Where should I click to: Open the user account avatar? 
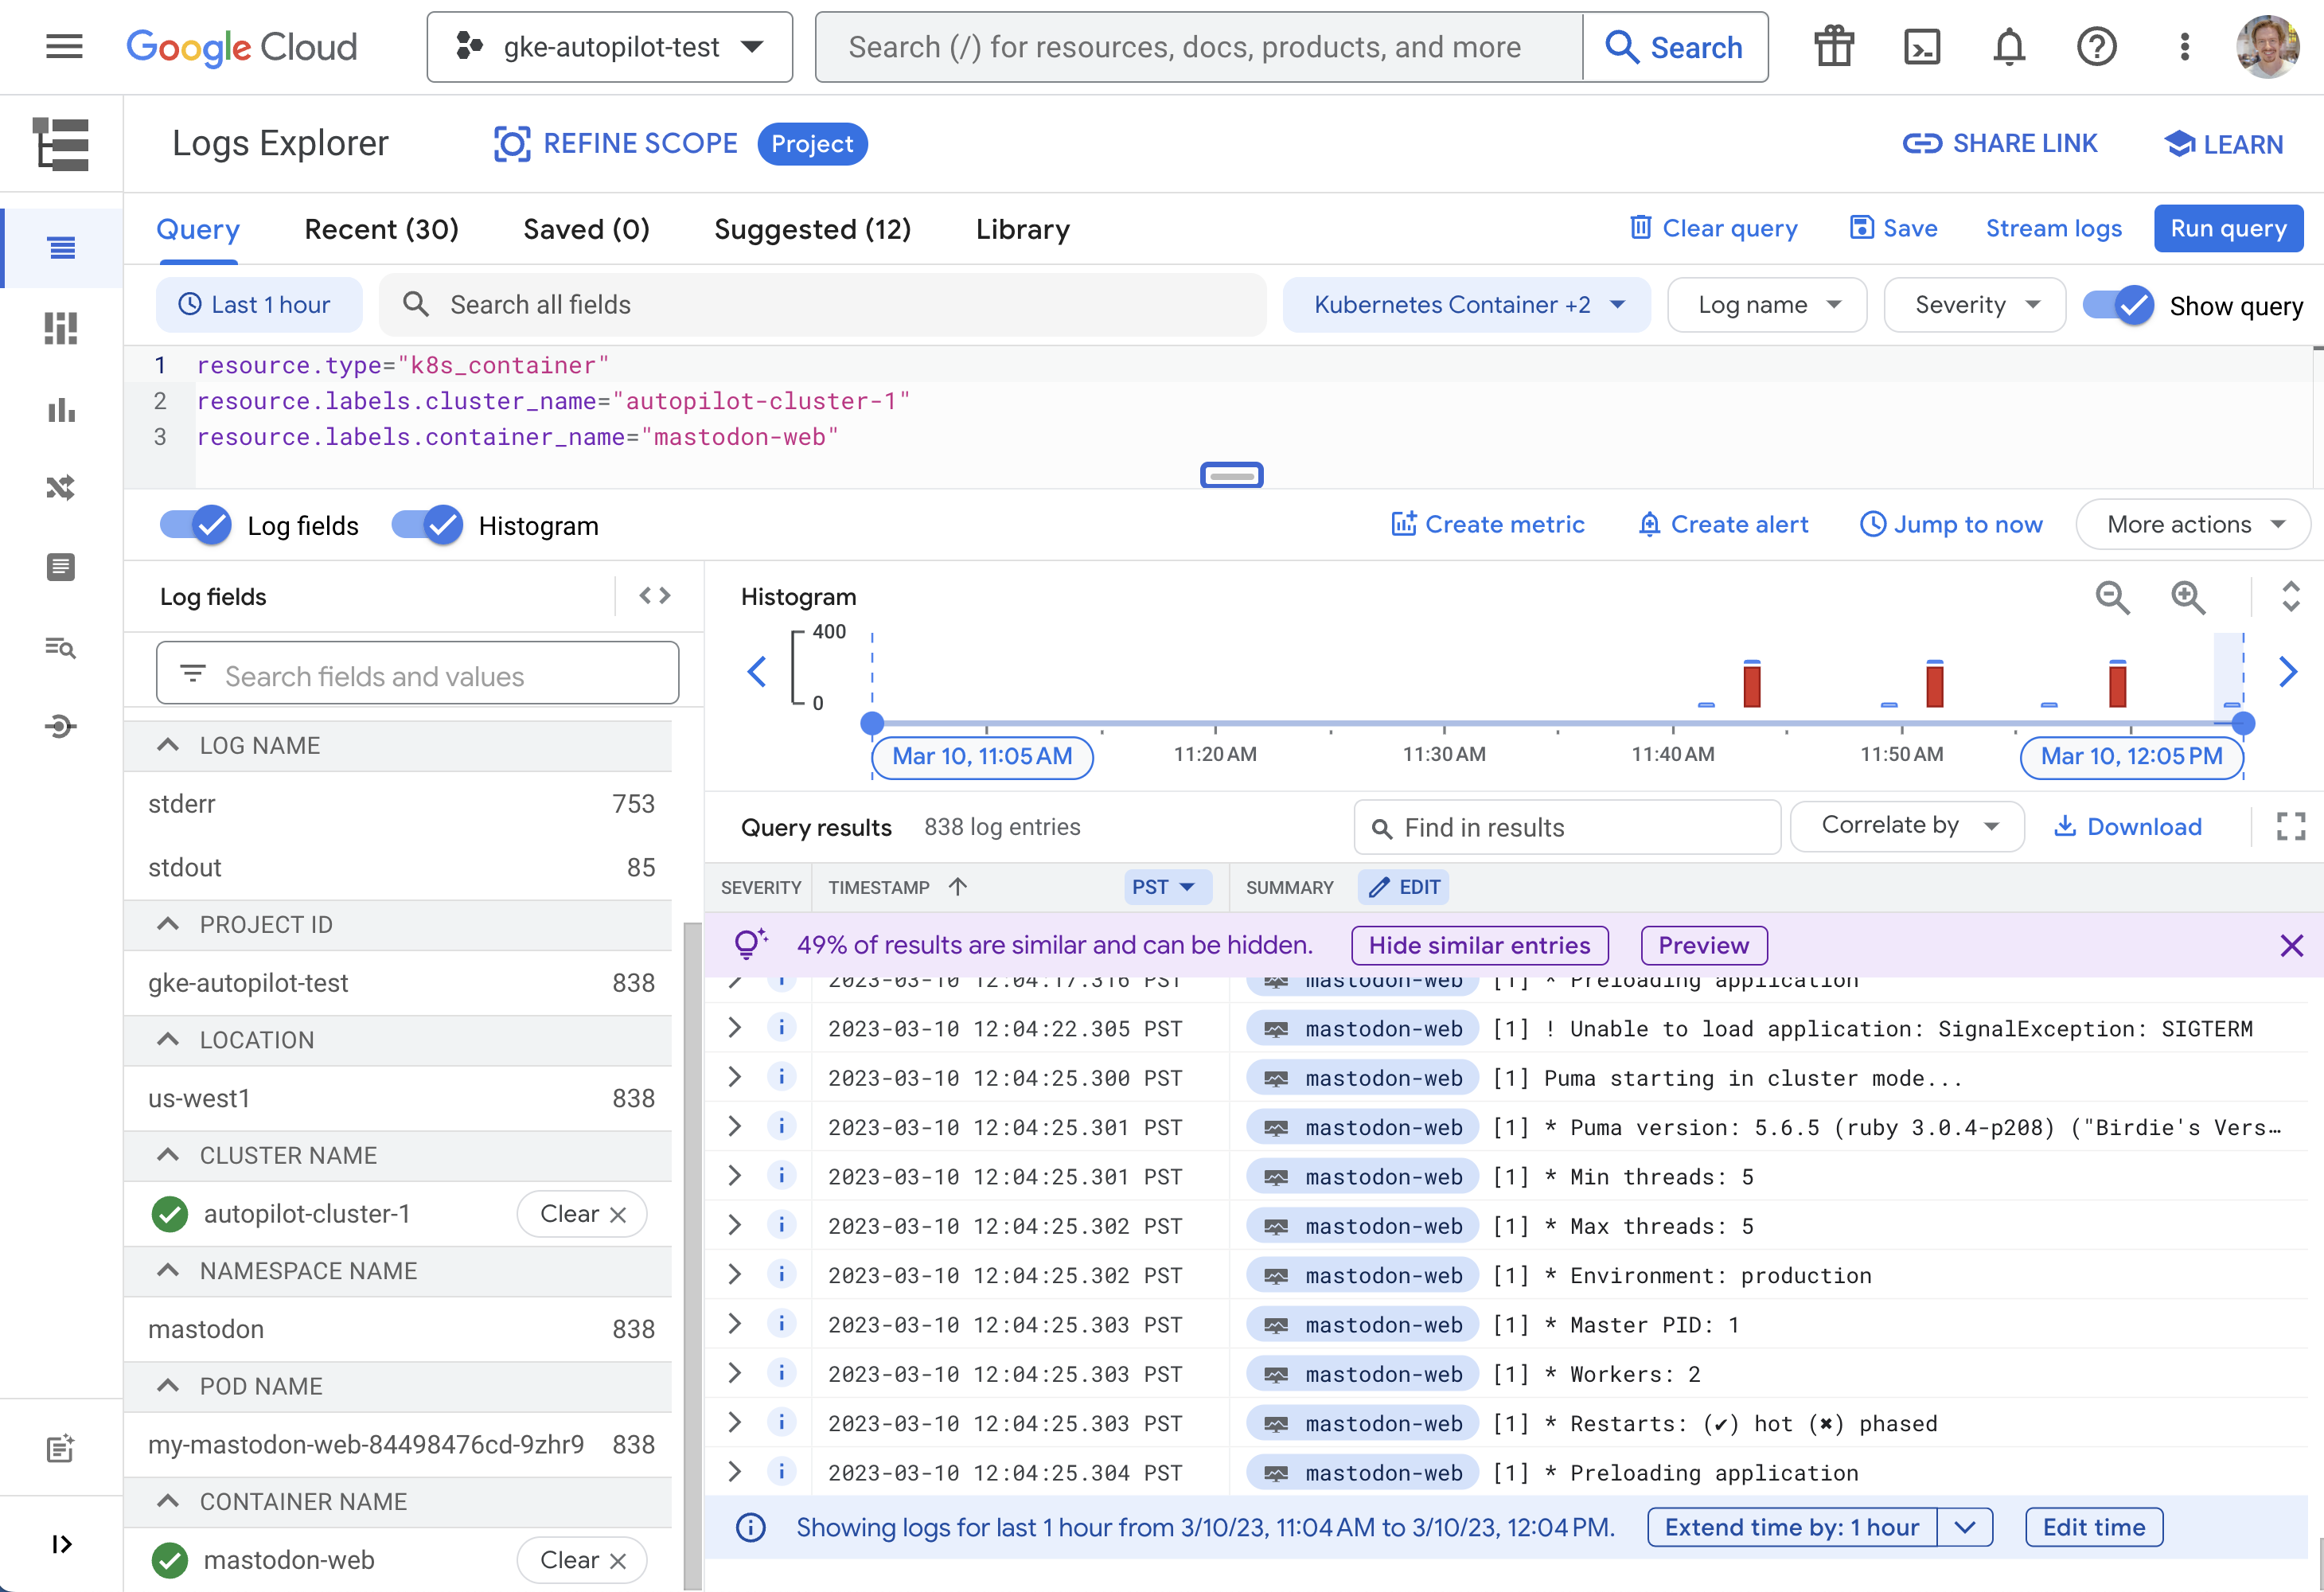[x=2267, y=46]
